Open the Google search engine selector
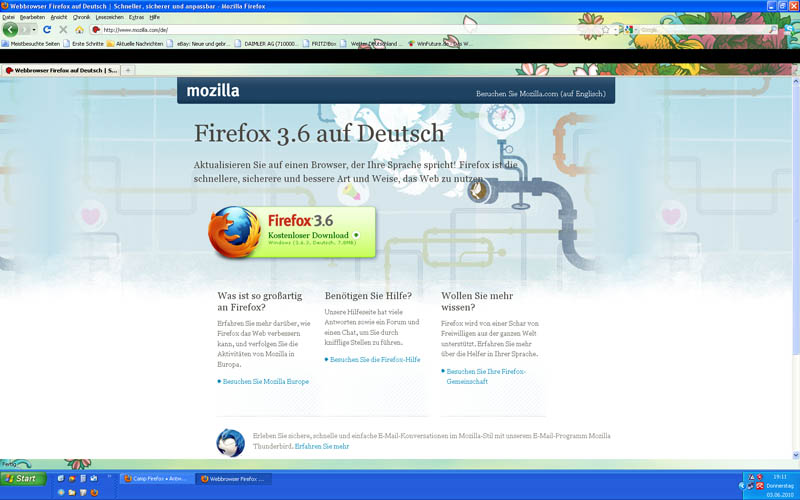Image resolution: width=800 pixels, height=500 pixels. tap(631, 30)
